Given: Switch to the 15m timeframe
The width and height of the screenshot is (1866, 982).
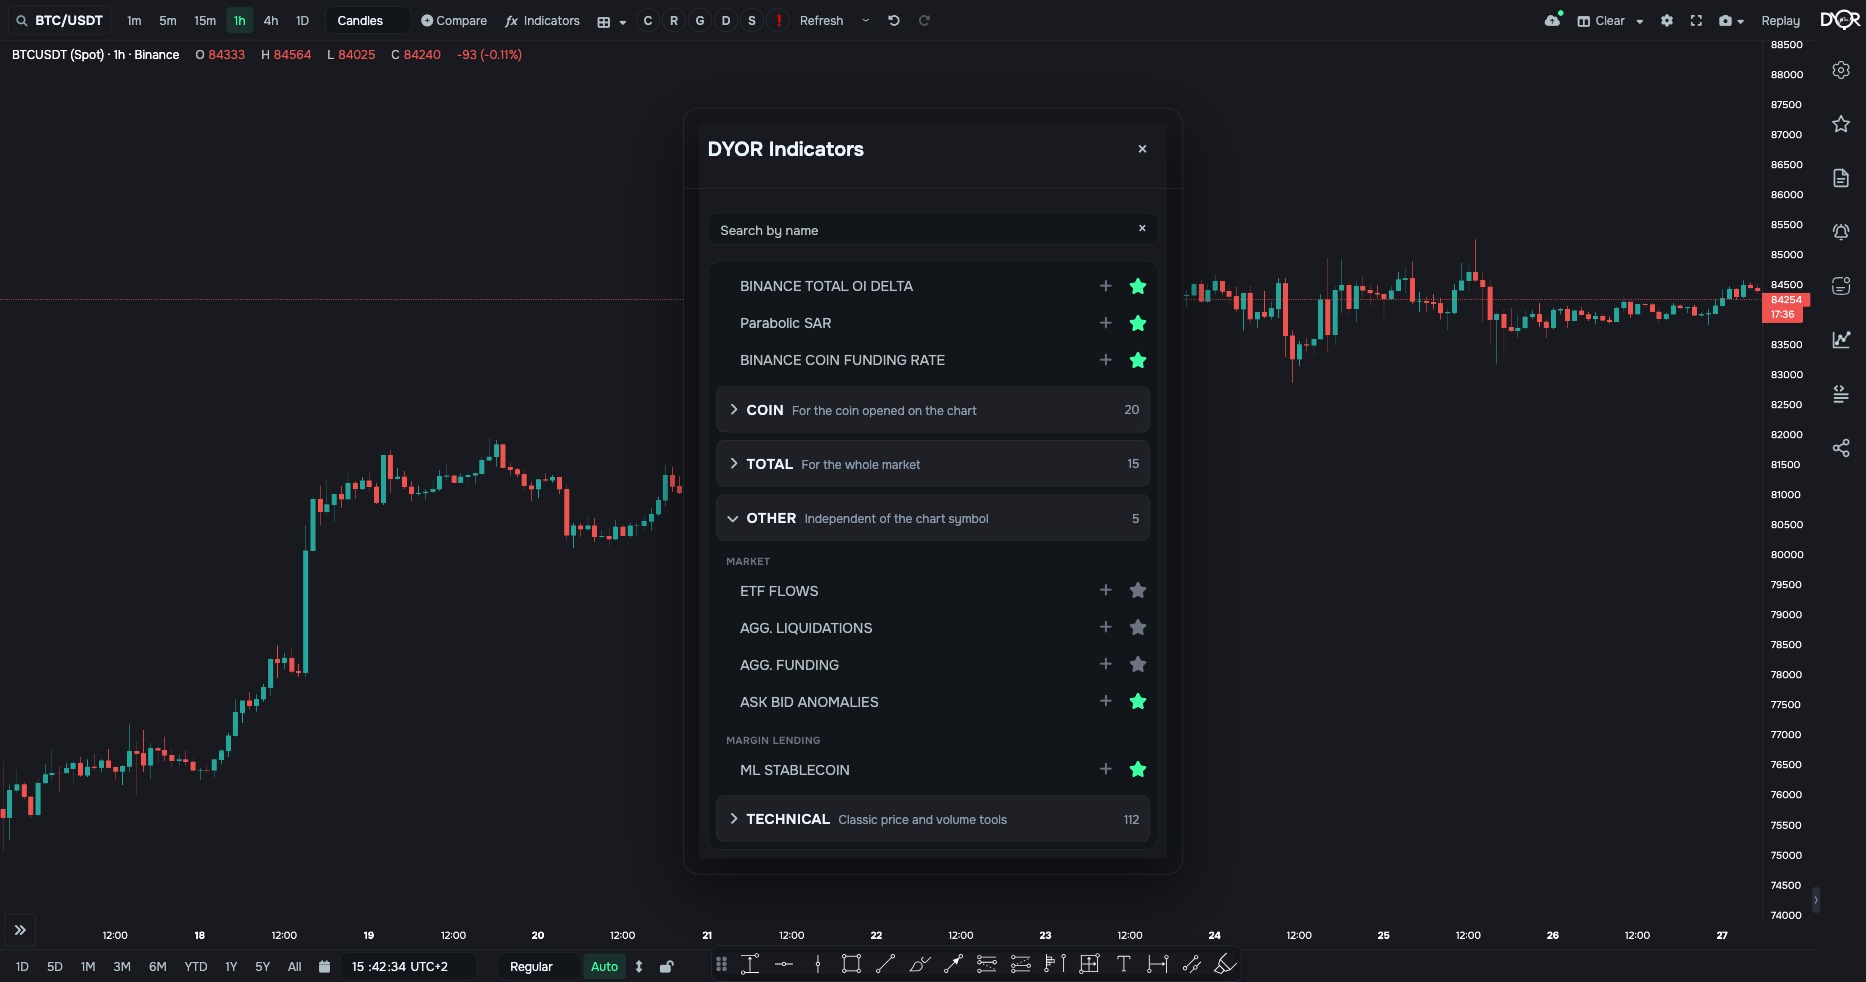Looking at the screenshot, I should 205,20.
